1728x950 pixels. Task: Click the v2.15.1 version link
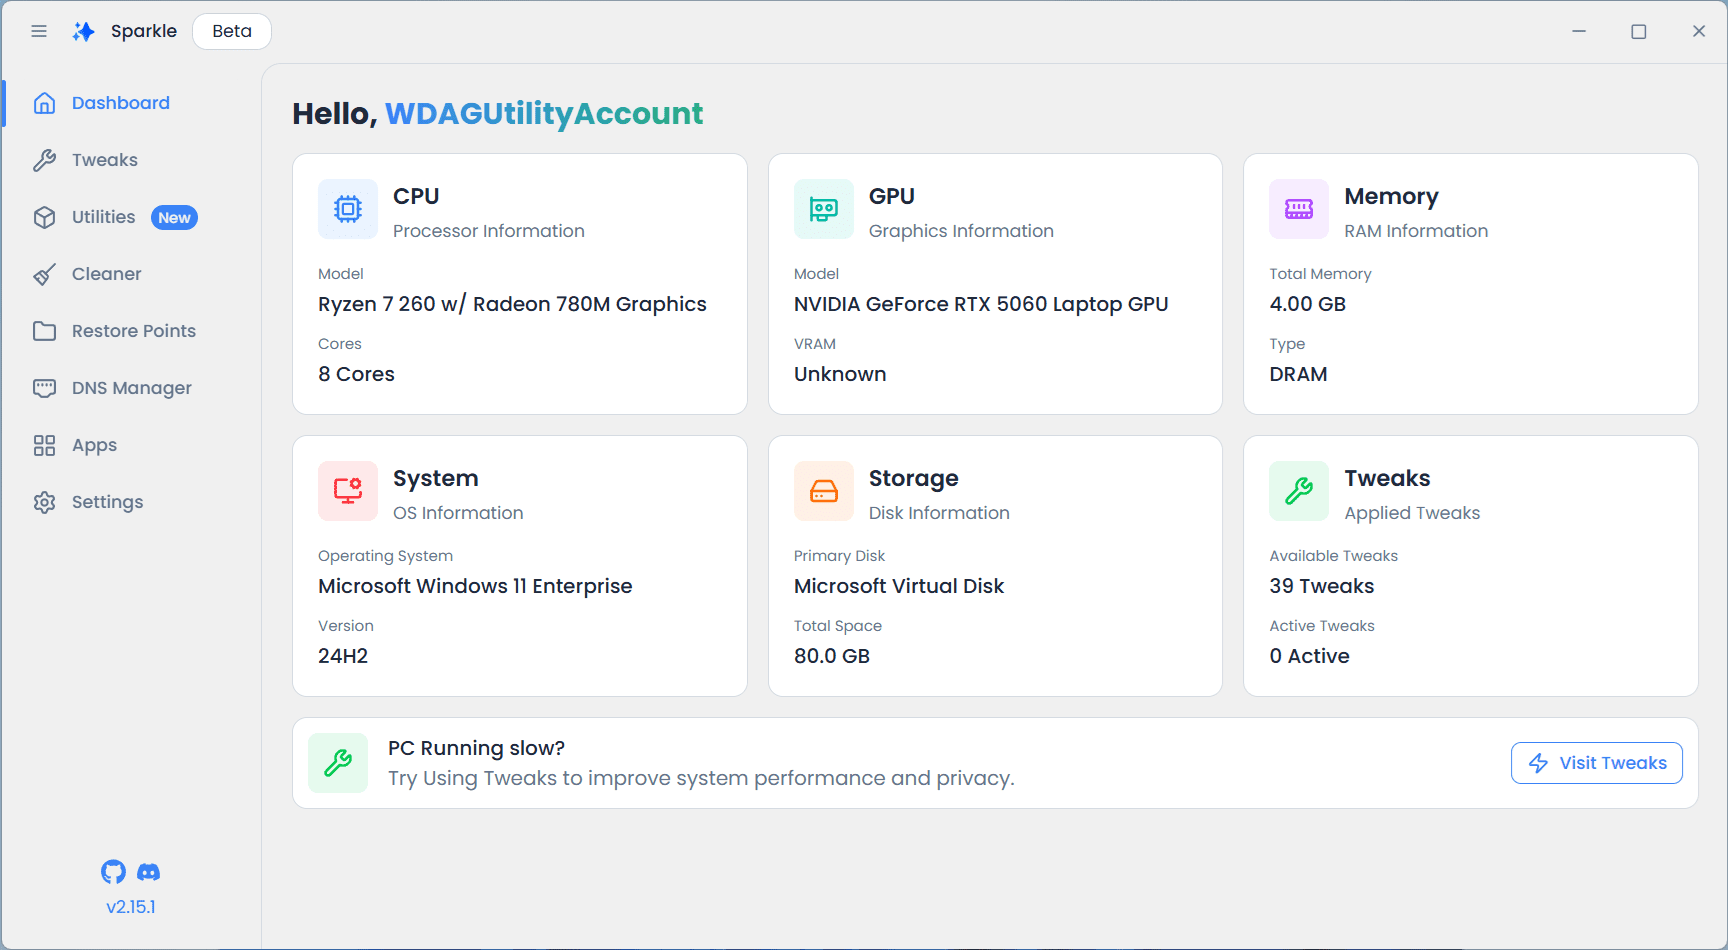pyautogui.click(x=131, y=907)
